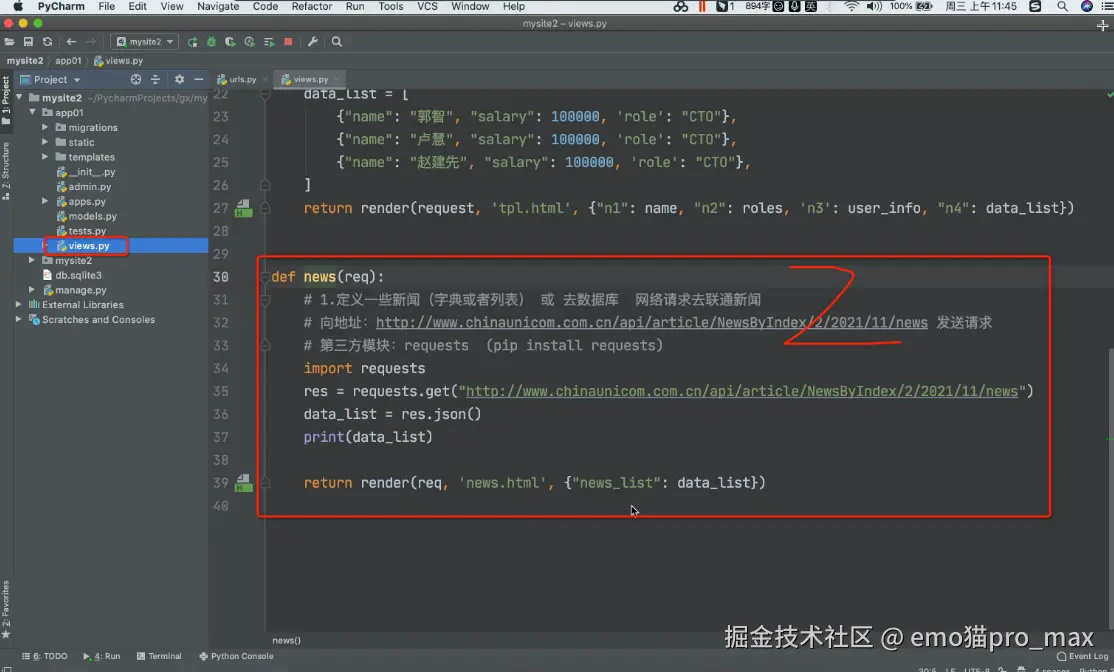Rerun mysite2 with the green run icon
This screenshot has height=672, width=1114.
pyautogui.click(x=193, y=42)
